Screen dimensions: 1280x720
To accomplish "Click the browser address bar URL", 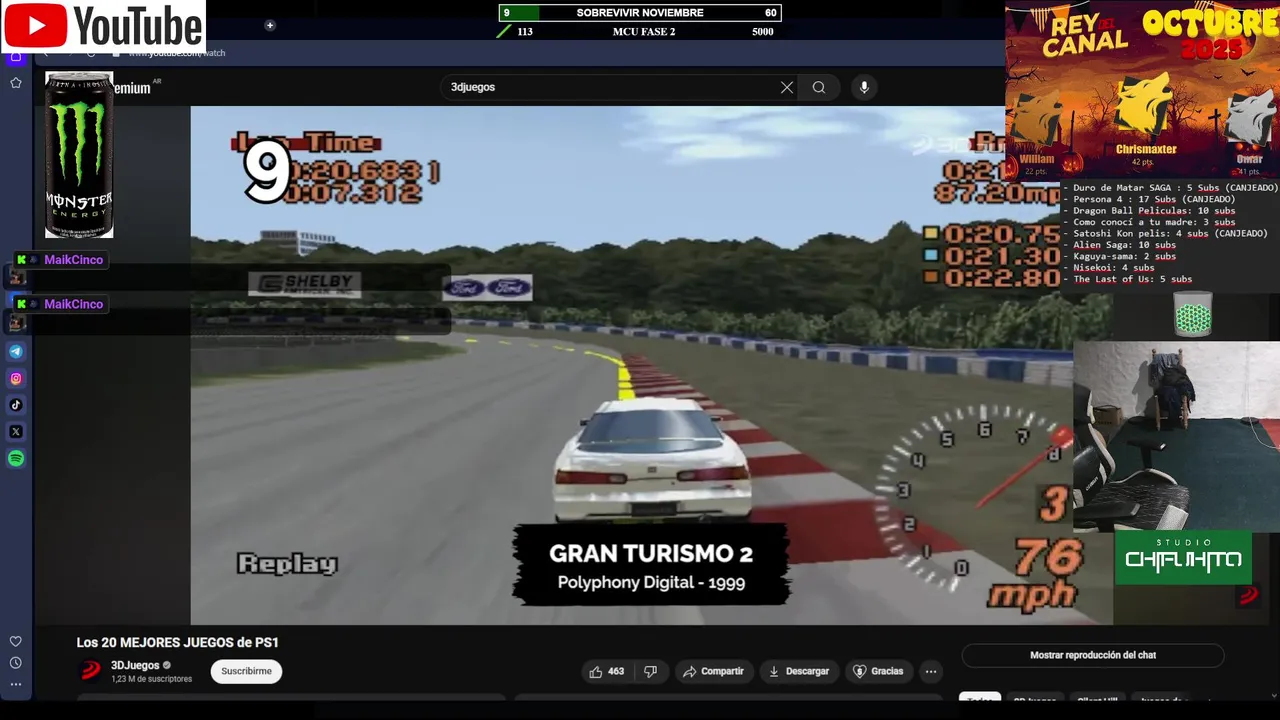I will pyautogui.click(x=176, y=53).
